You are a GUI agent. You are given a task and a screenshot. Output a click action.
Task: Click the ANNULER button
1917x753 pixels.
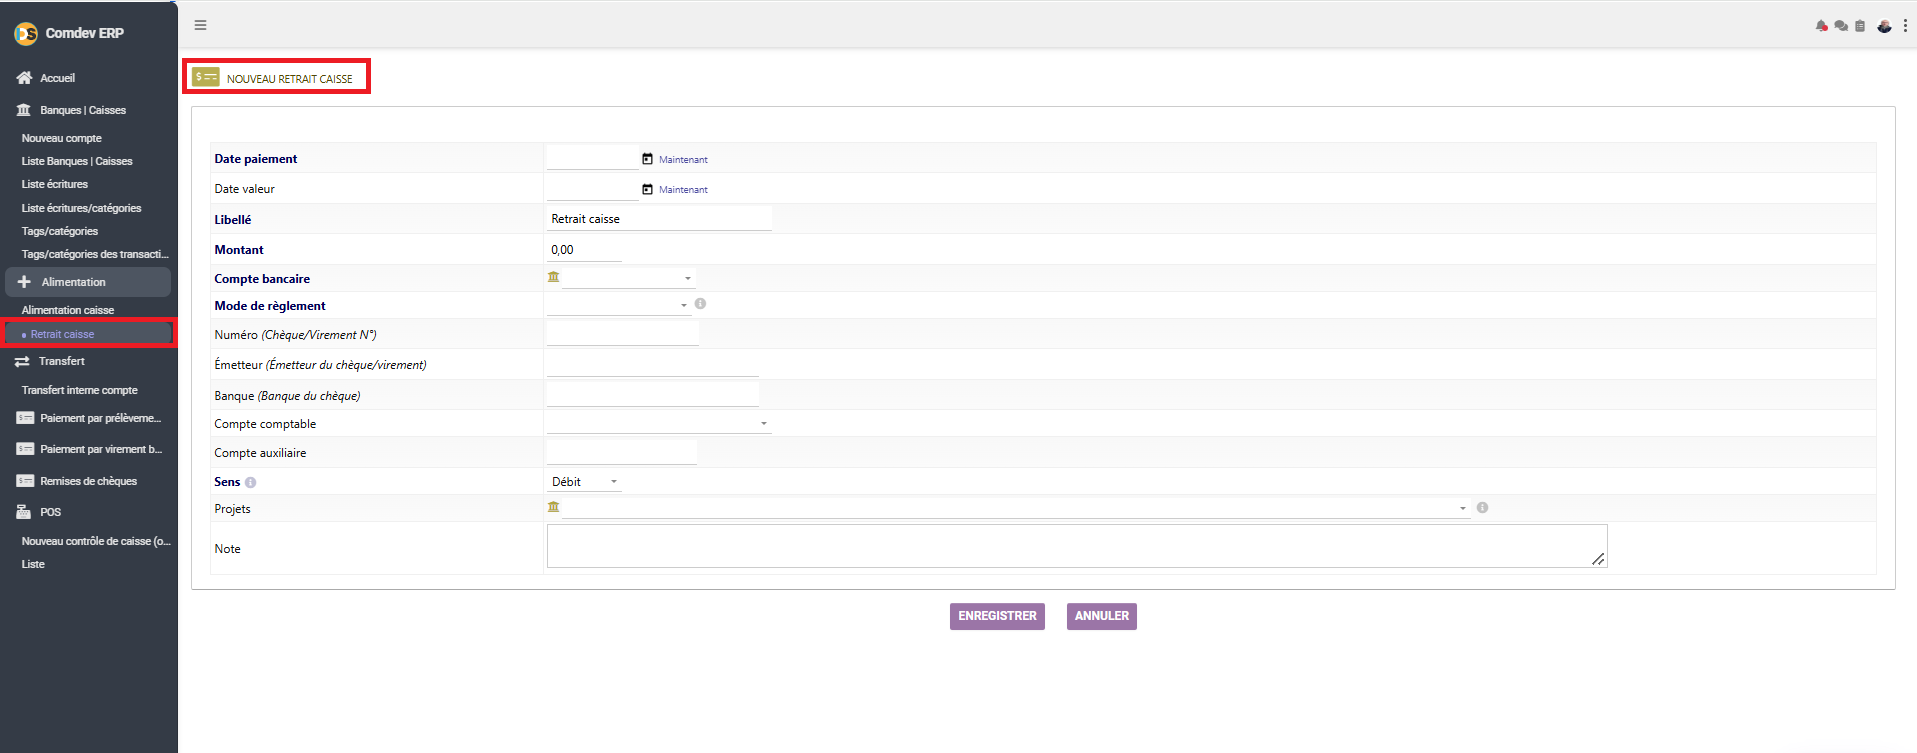[x=1102, y=616]
